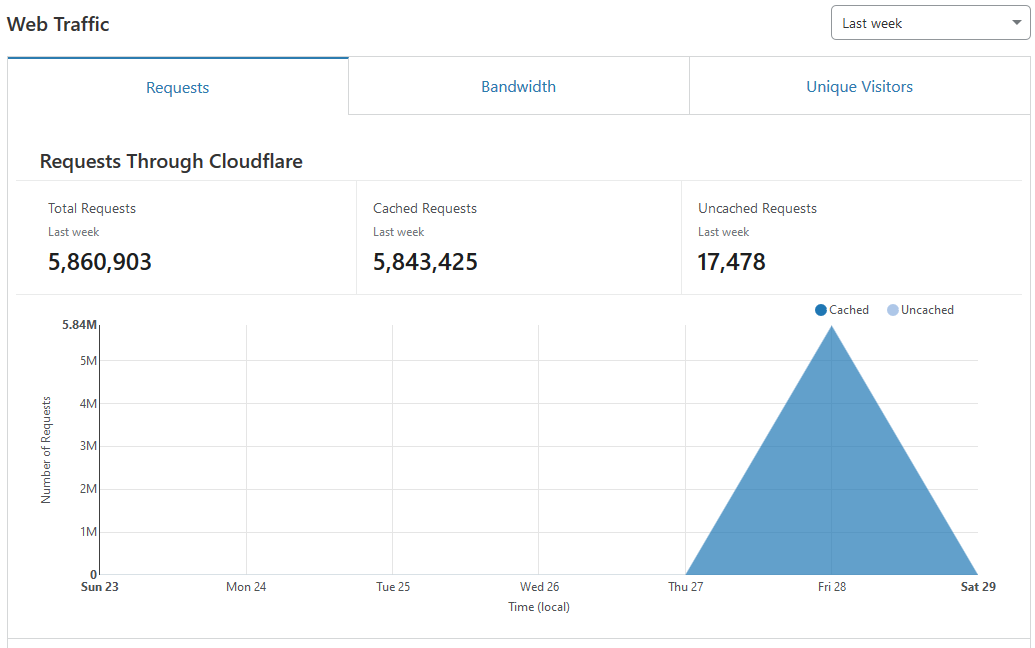Click the Wed 26 axis label
This screenshot has height=648, width=1035.
539,587
